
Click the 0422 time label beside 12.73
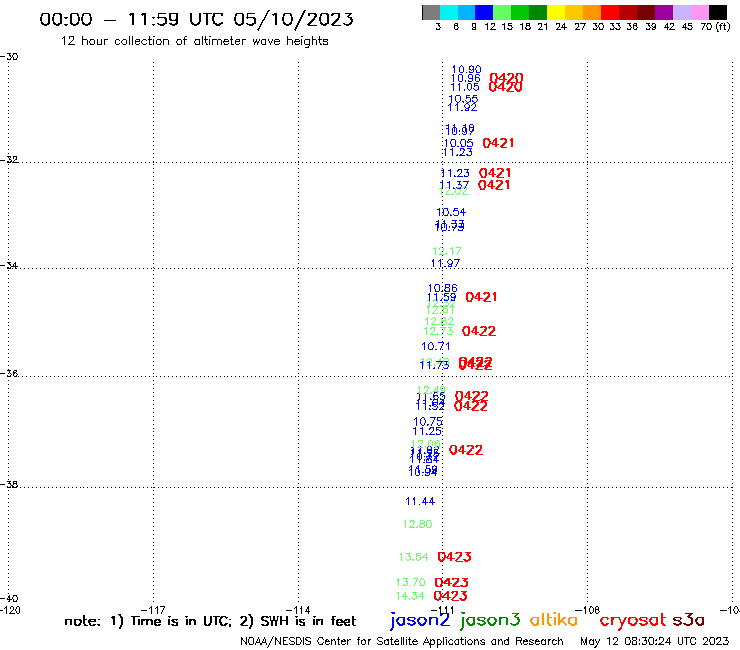pyautogui.click(x=479, y=331)
